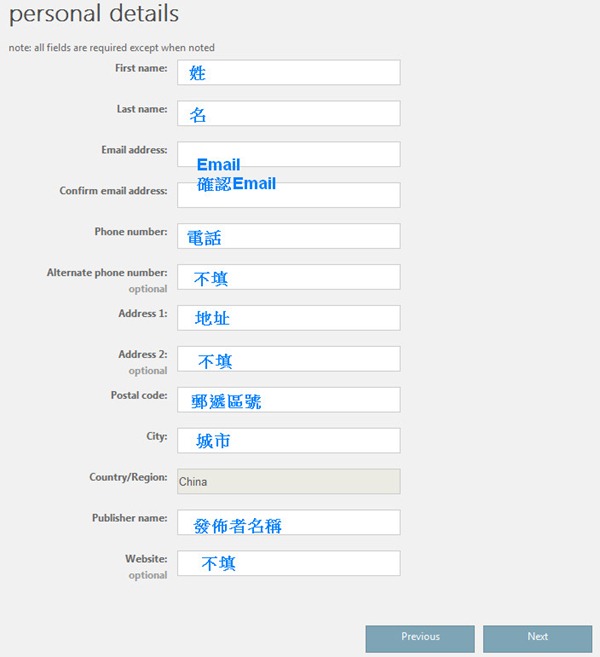The image size is (600, 657).
Task: Focus the Email address input field
Action: pos(288,154)
